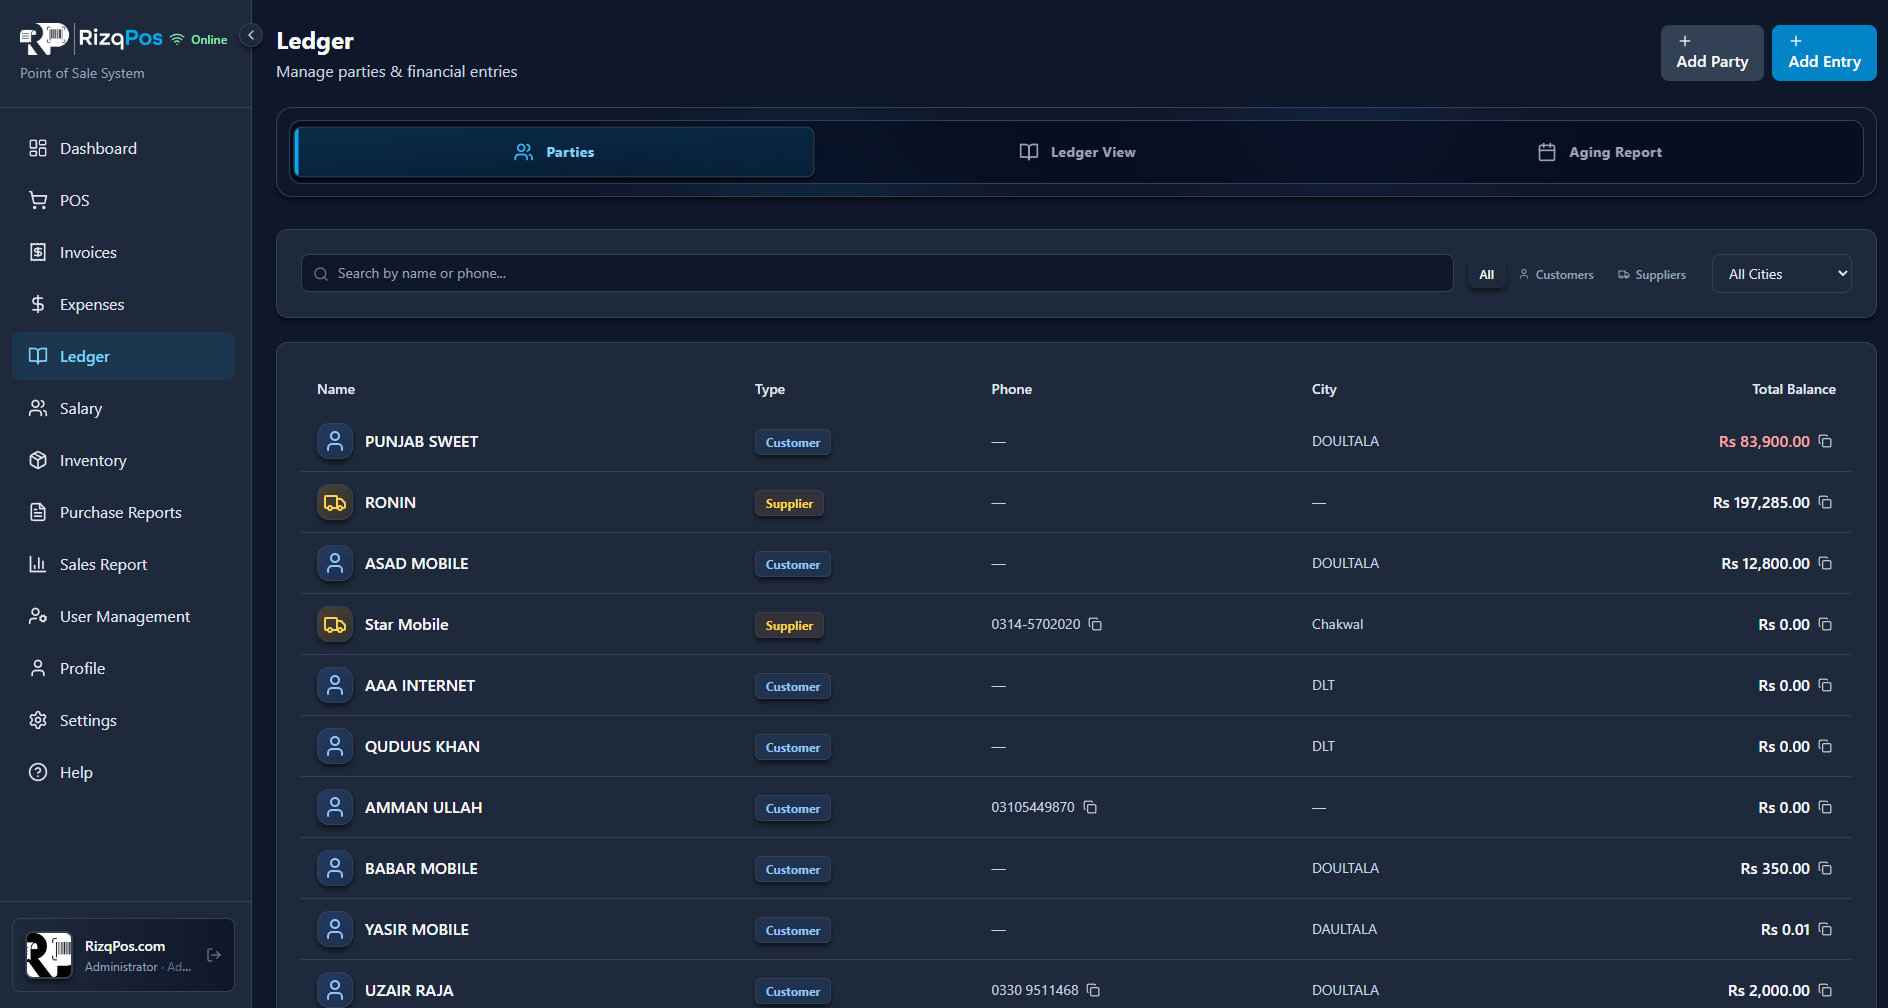Click the RizqPos.com account avatar
The width and height of the screenshot is (1888, 1008).
point(49,955)
